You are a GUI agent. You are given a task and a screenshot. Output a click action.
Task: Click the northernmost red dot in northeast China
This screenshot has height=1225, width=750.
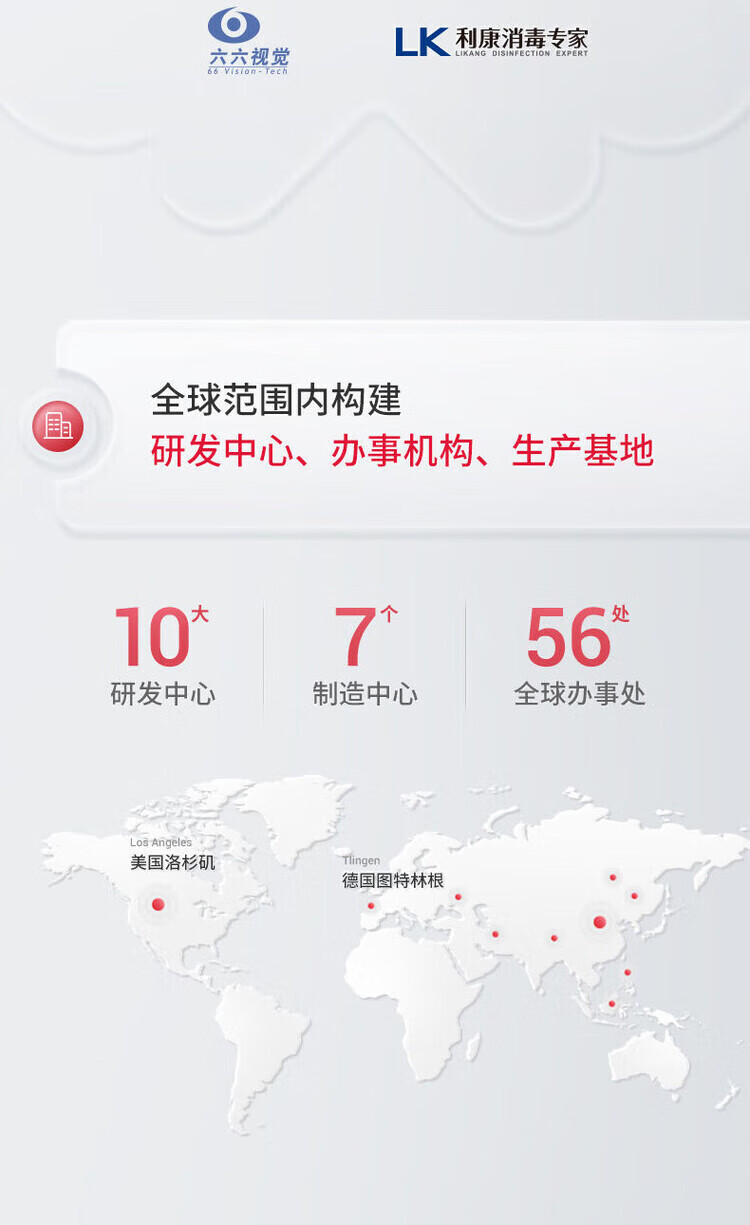point(613,878)
